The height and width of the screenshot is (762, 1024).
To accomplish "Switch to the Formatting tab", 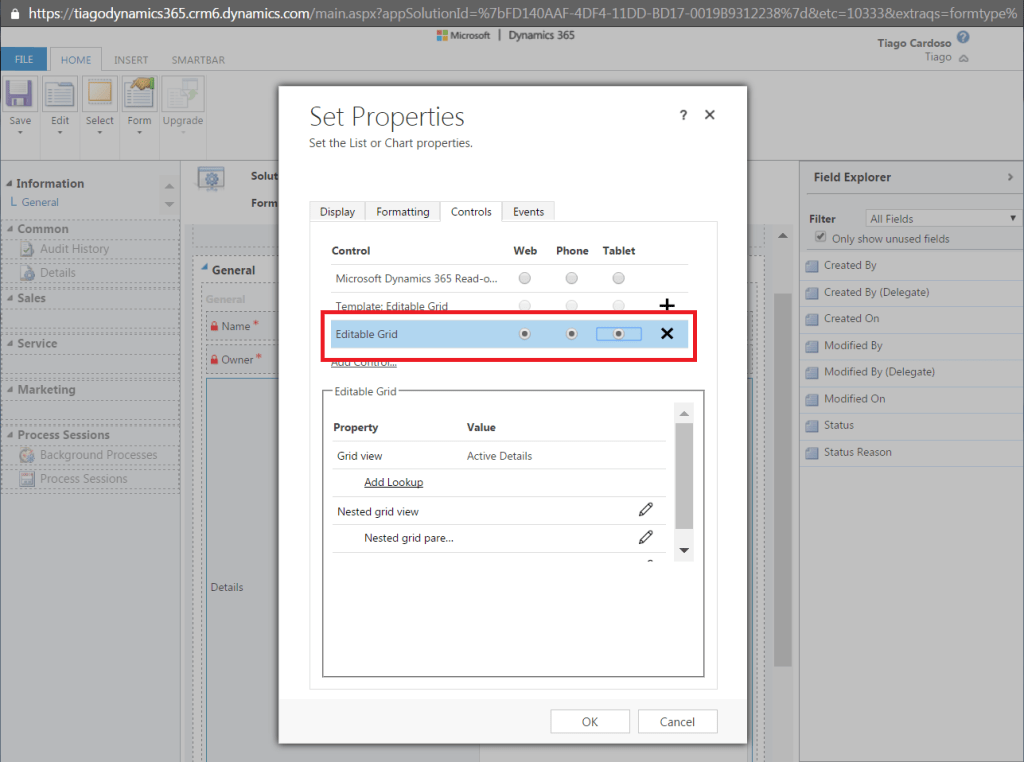I will [x=403, y=212].
